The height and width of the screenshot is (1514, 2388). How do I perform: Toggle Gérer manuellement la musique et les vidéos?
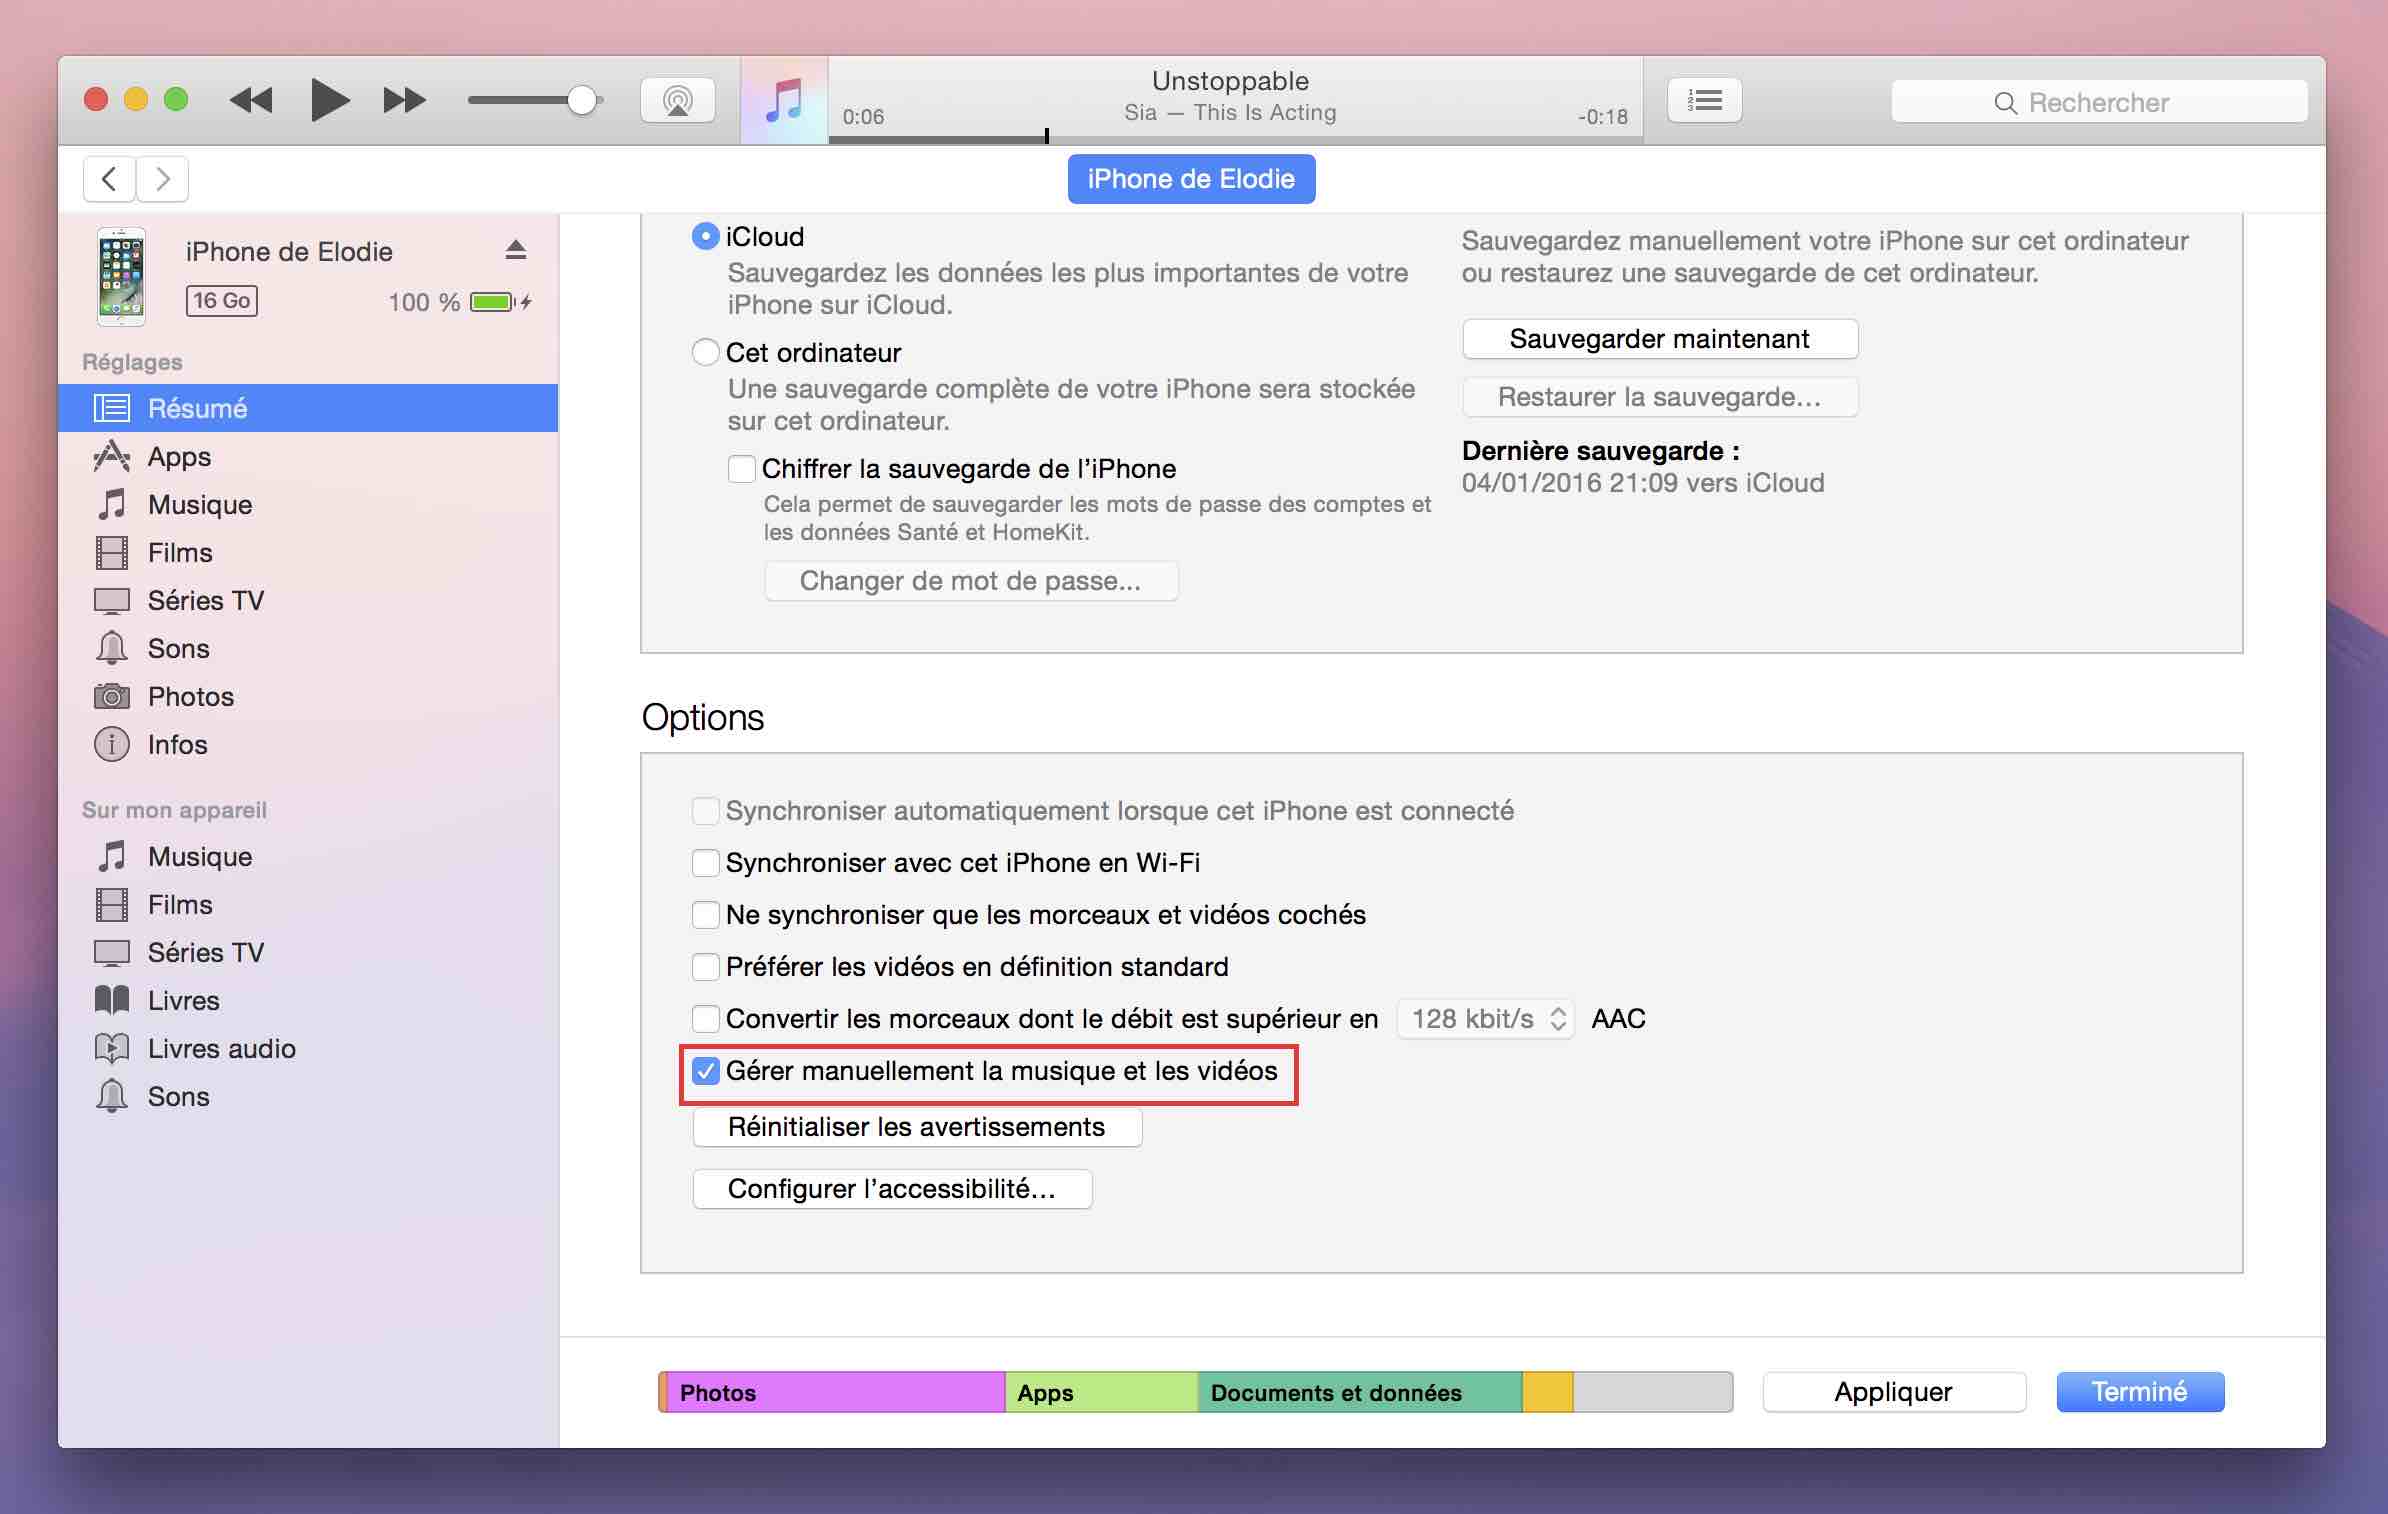[705, 1070]
